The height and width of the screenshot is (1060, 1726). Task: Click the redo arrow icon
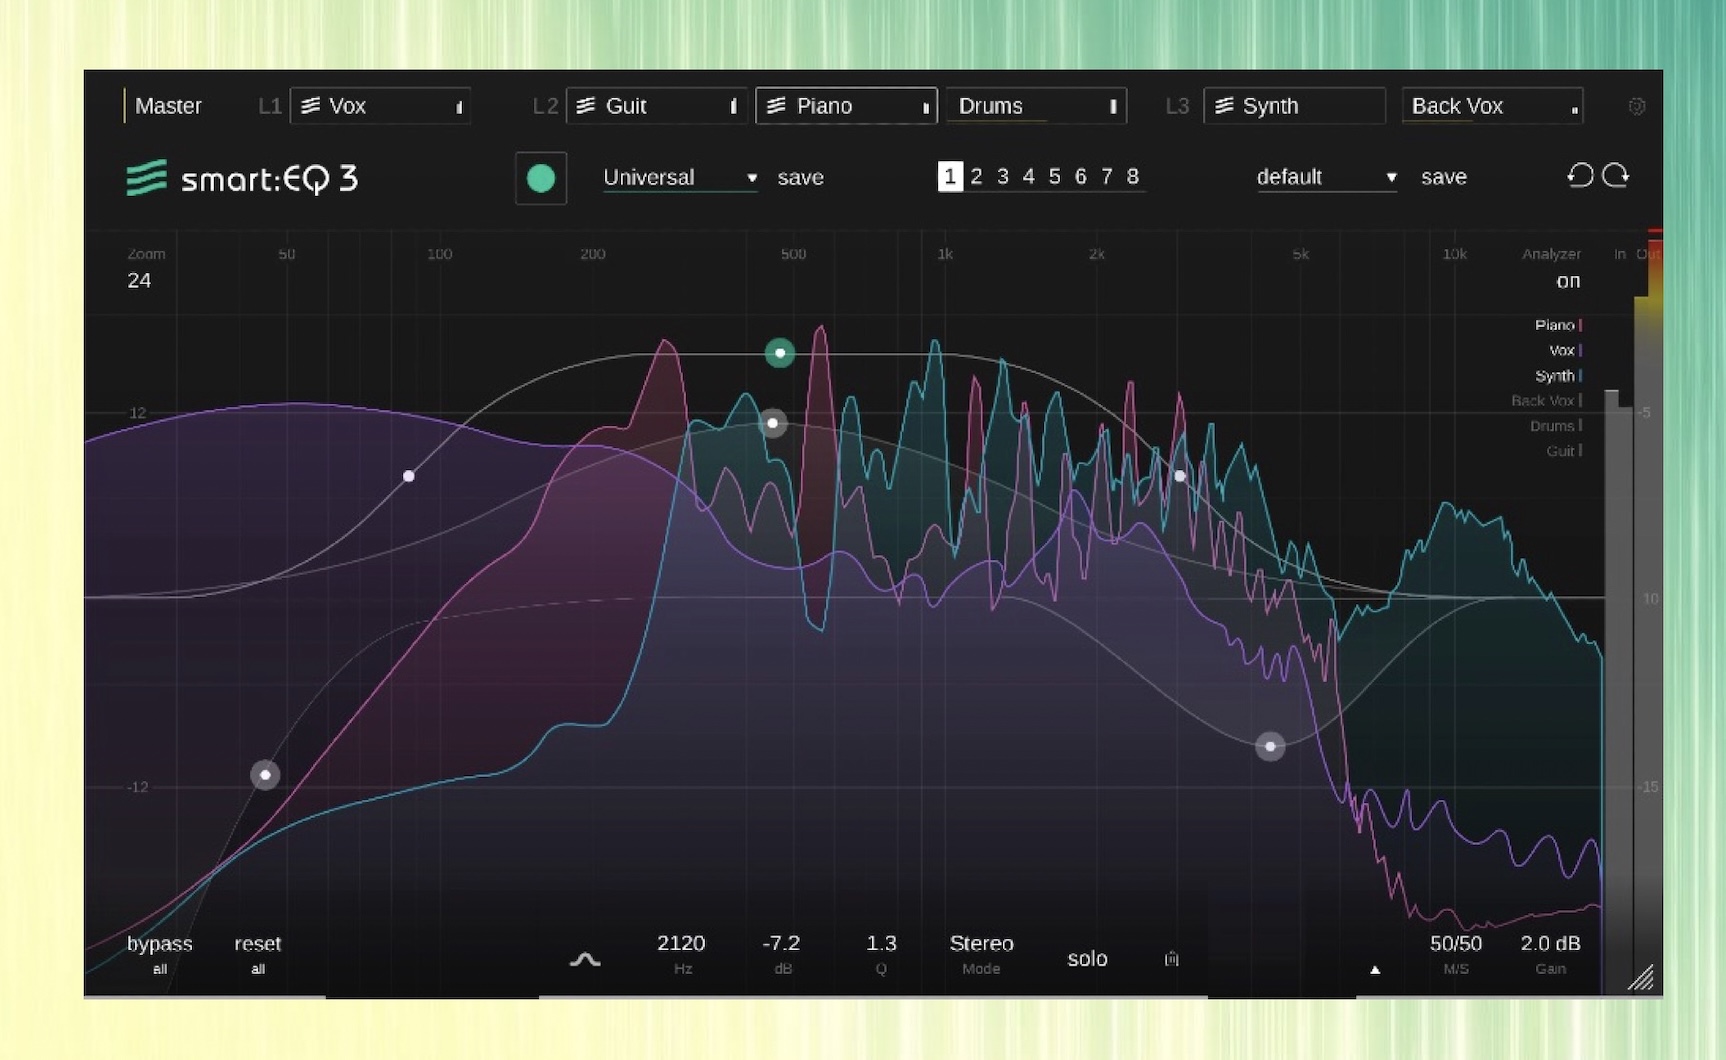click(1616, 176)
